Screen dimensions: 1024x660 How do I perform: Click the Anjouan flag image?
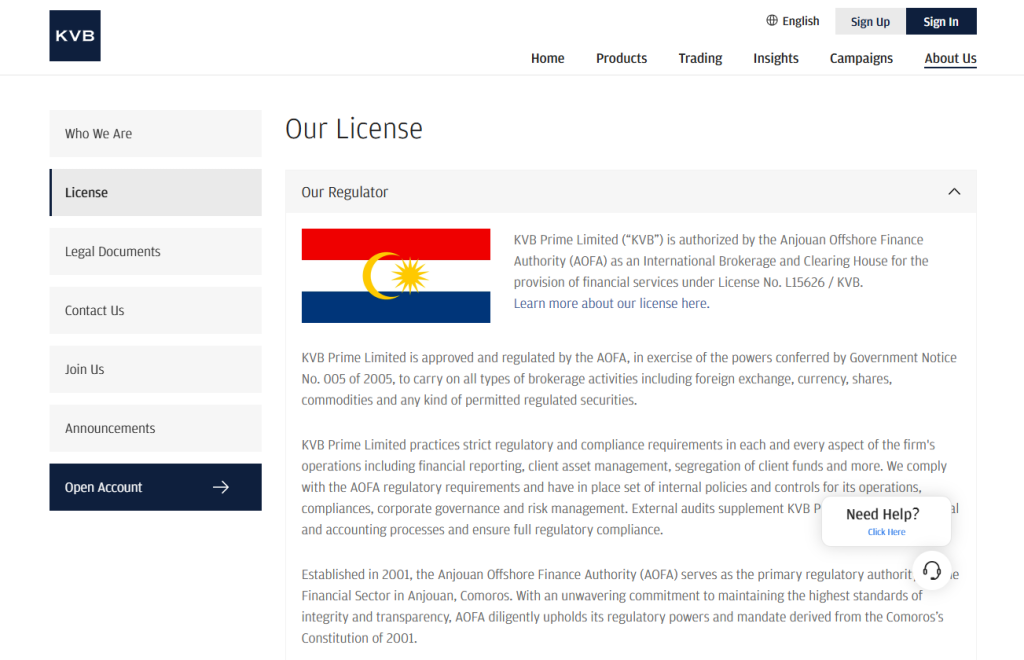(x=395, y=275)
